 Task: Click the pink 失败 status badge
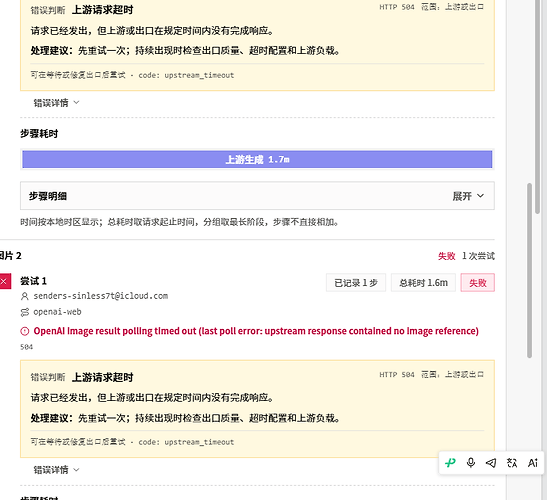pos(478,283)
